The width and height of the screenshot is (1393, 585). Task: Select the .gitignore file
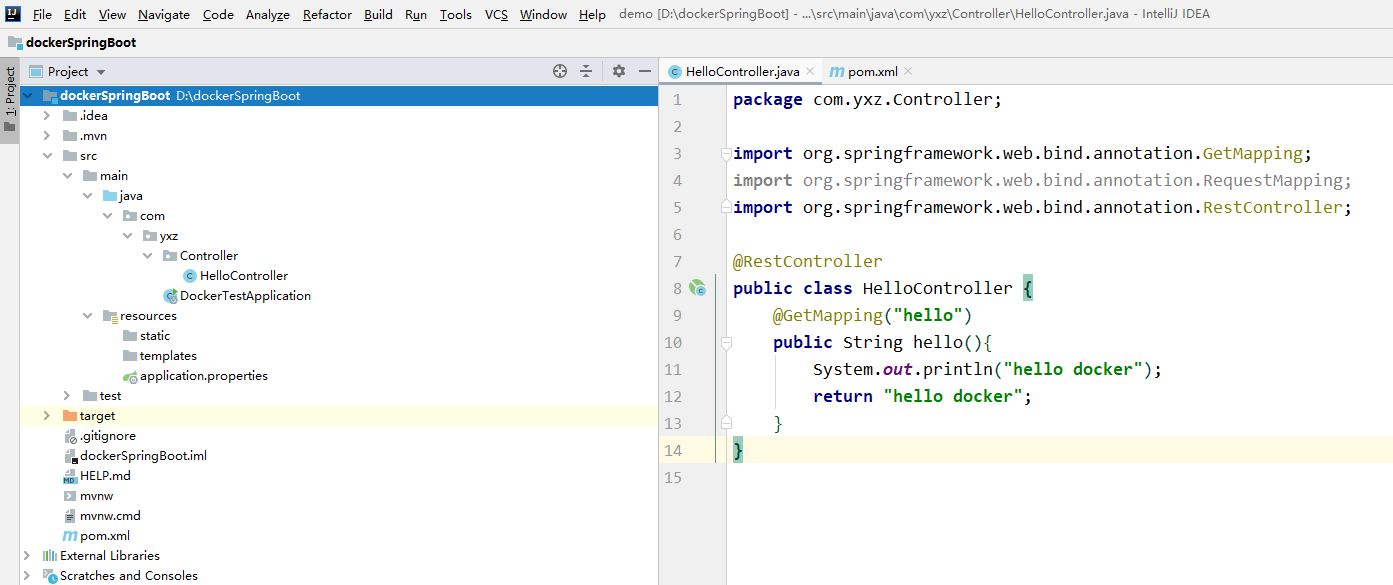104,435
